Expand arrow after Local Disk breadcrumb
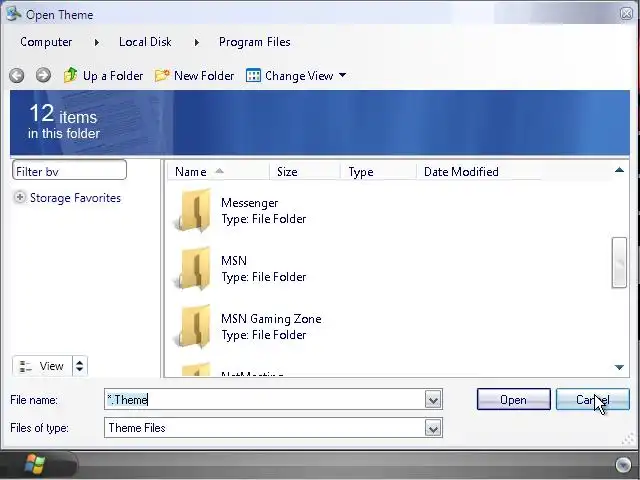This screenshot has height=480, width=640. (196, 42)
